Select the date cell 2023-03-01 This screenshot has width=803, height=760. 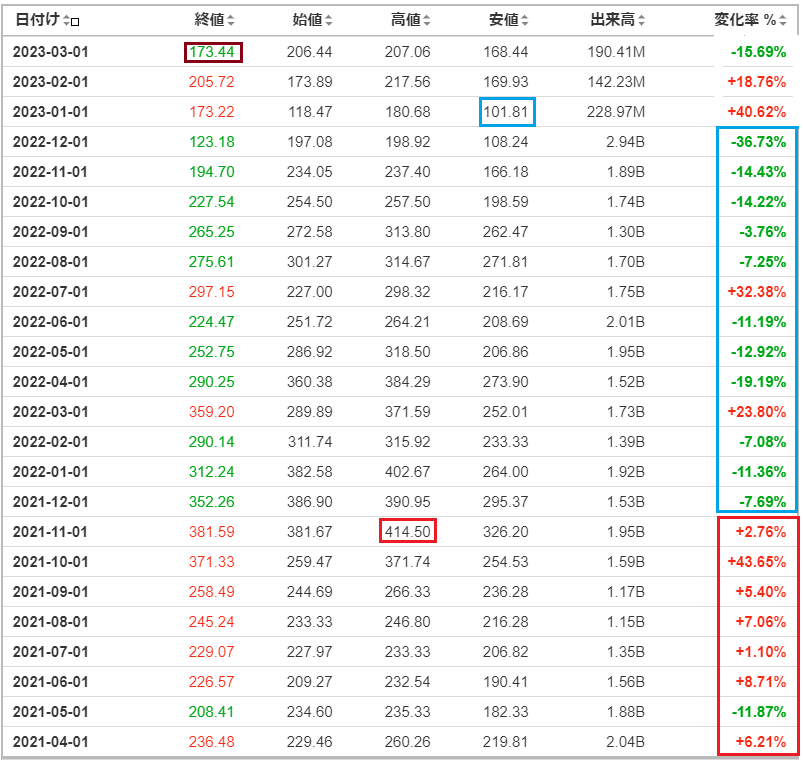point(51,52)
